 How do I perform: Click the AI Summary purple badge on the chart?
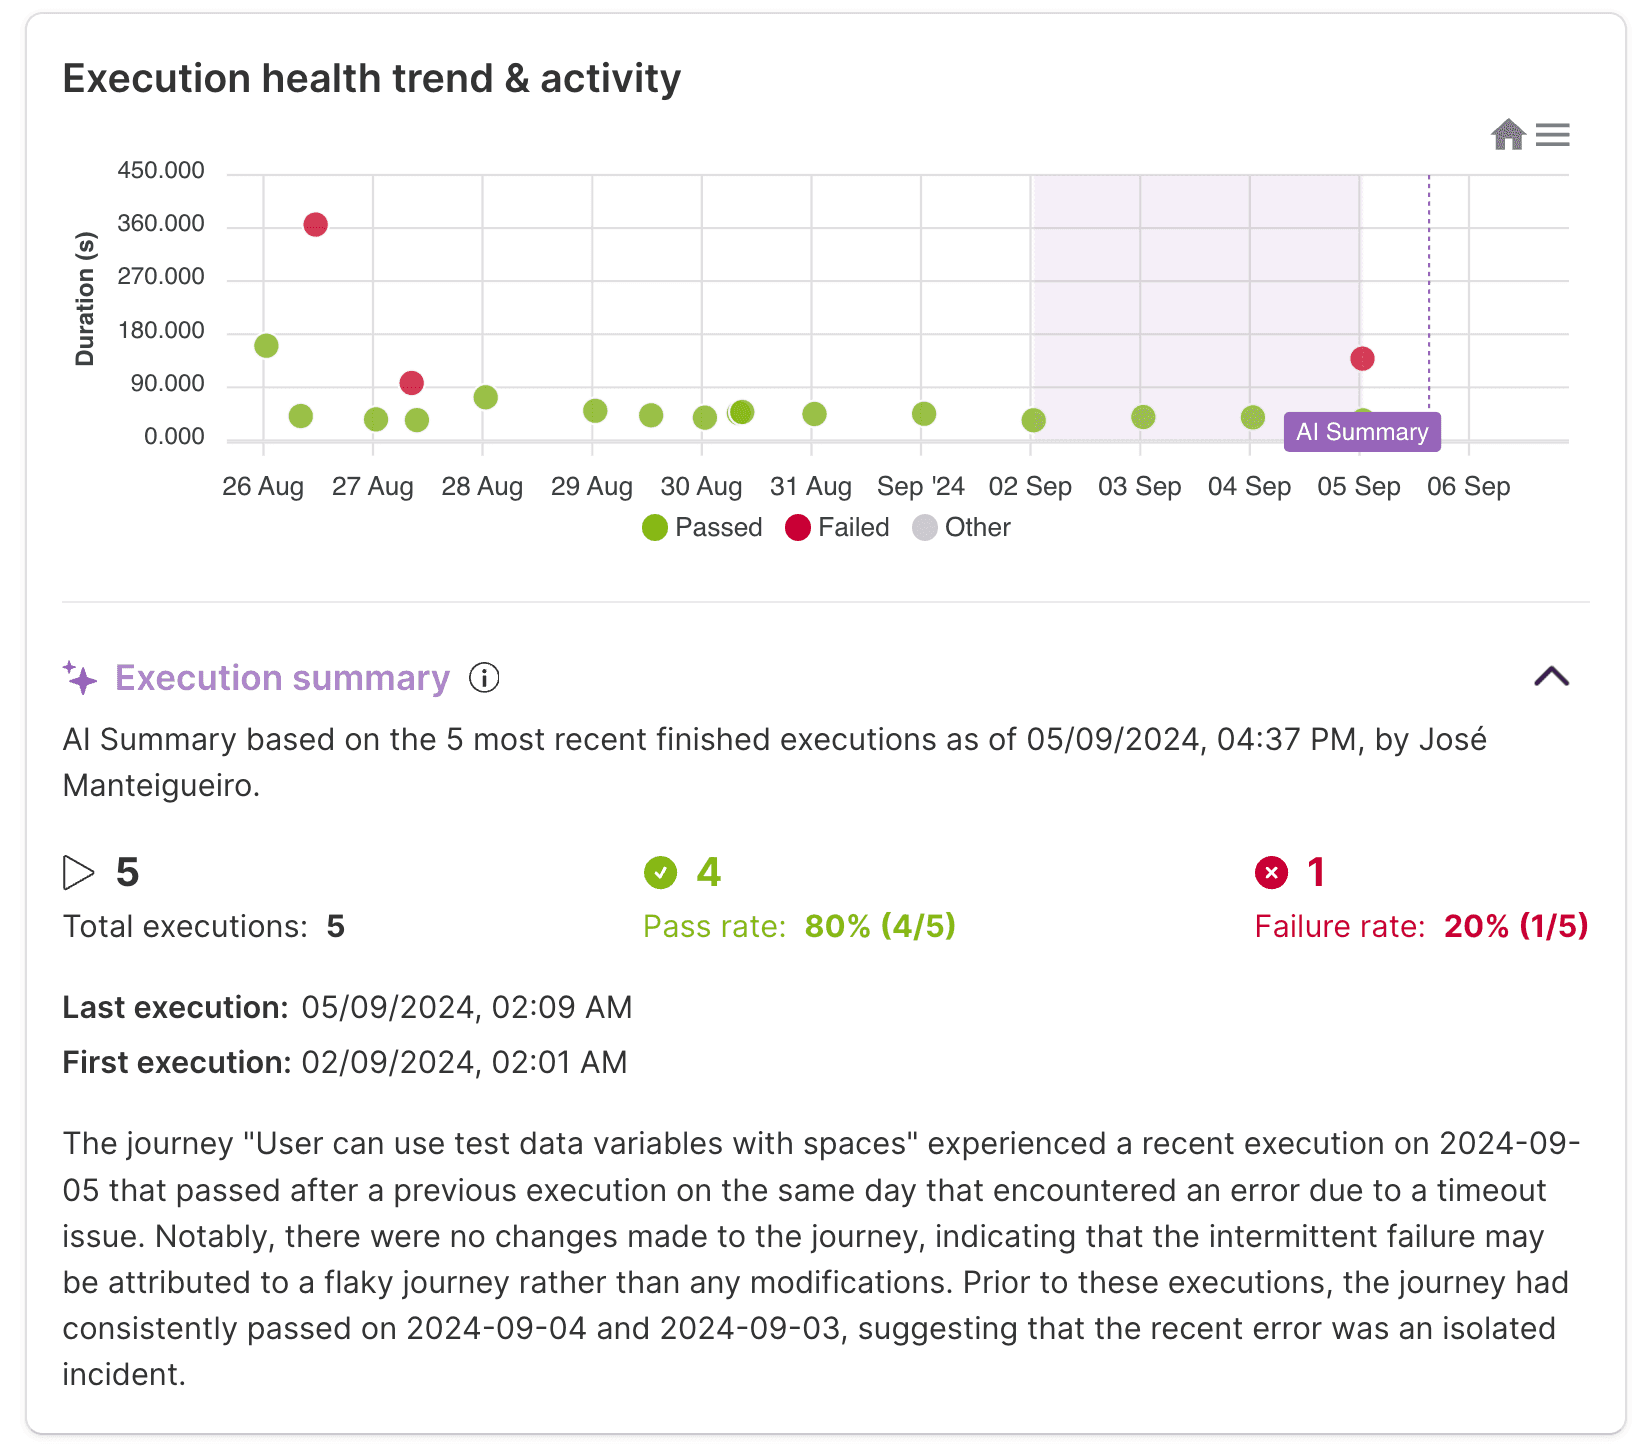click(x=1362, y=432)
